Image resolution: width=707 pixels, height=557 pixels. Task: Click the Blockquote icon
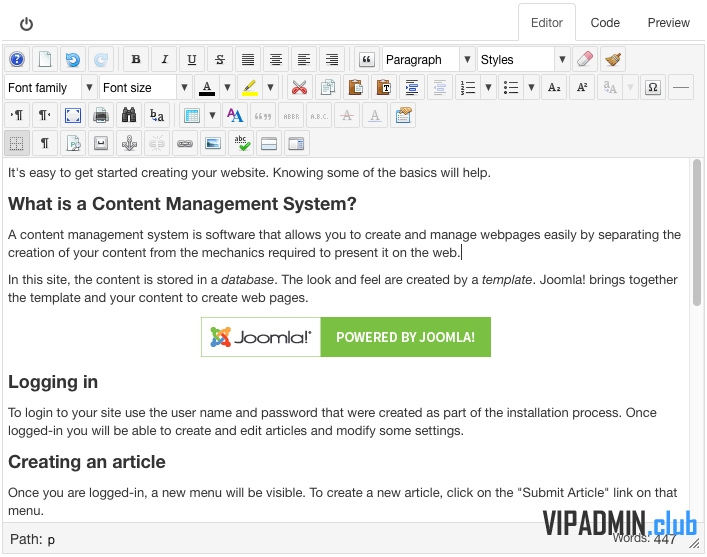pos(367,59)
